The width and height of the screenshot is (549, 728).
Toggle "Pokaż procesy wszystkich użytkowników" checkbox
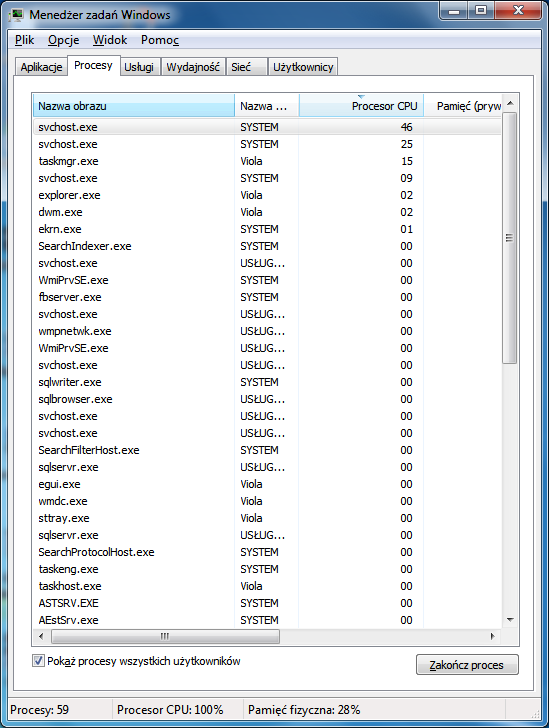pos(39,661)
